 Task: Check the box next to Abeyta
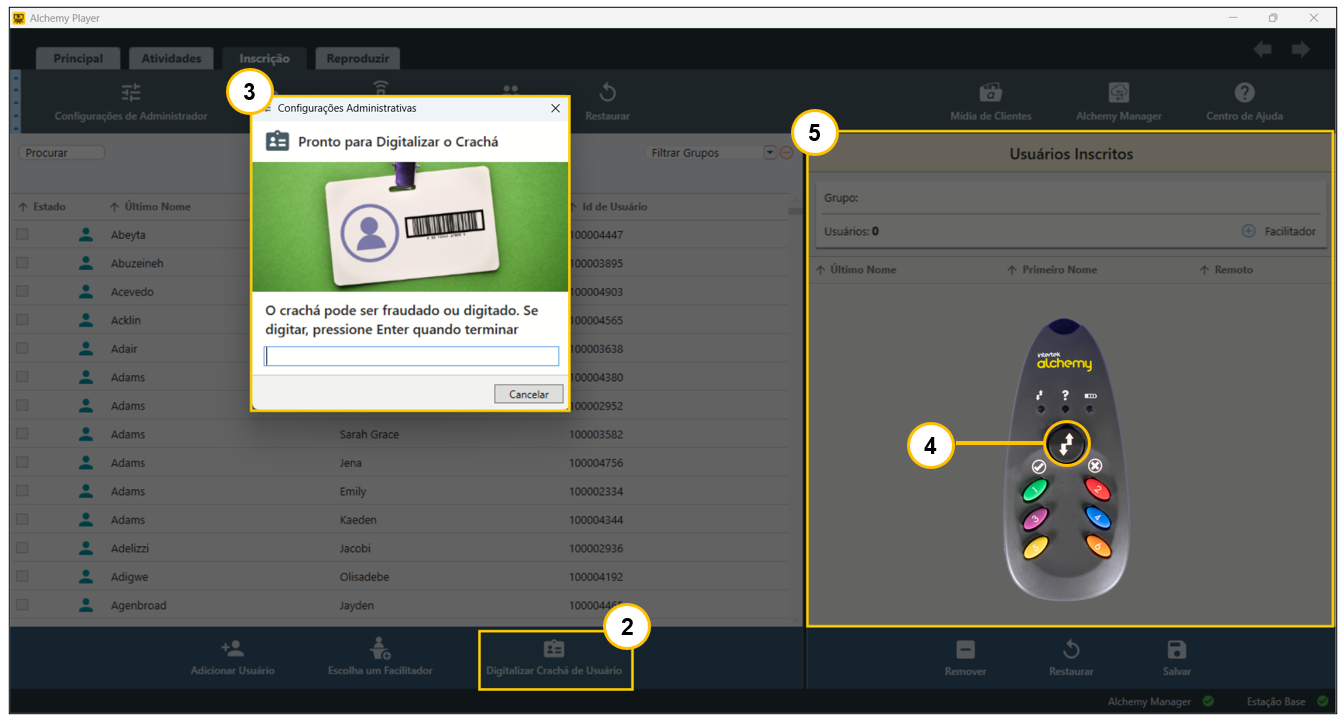(22, 235)
